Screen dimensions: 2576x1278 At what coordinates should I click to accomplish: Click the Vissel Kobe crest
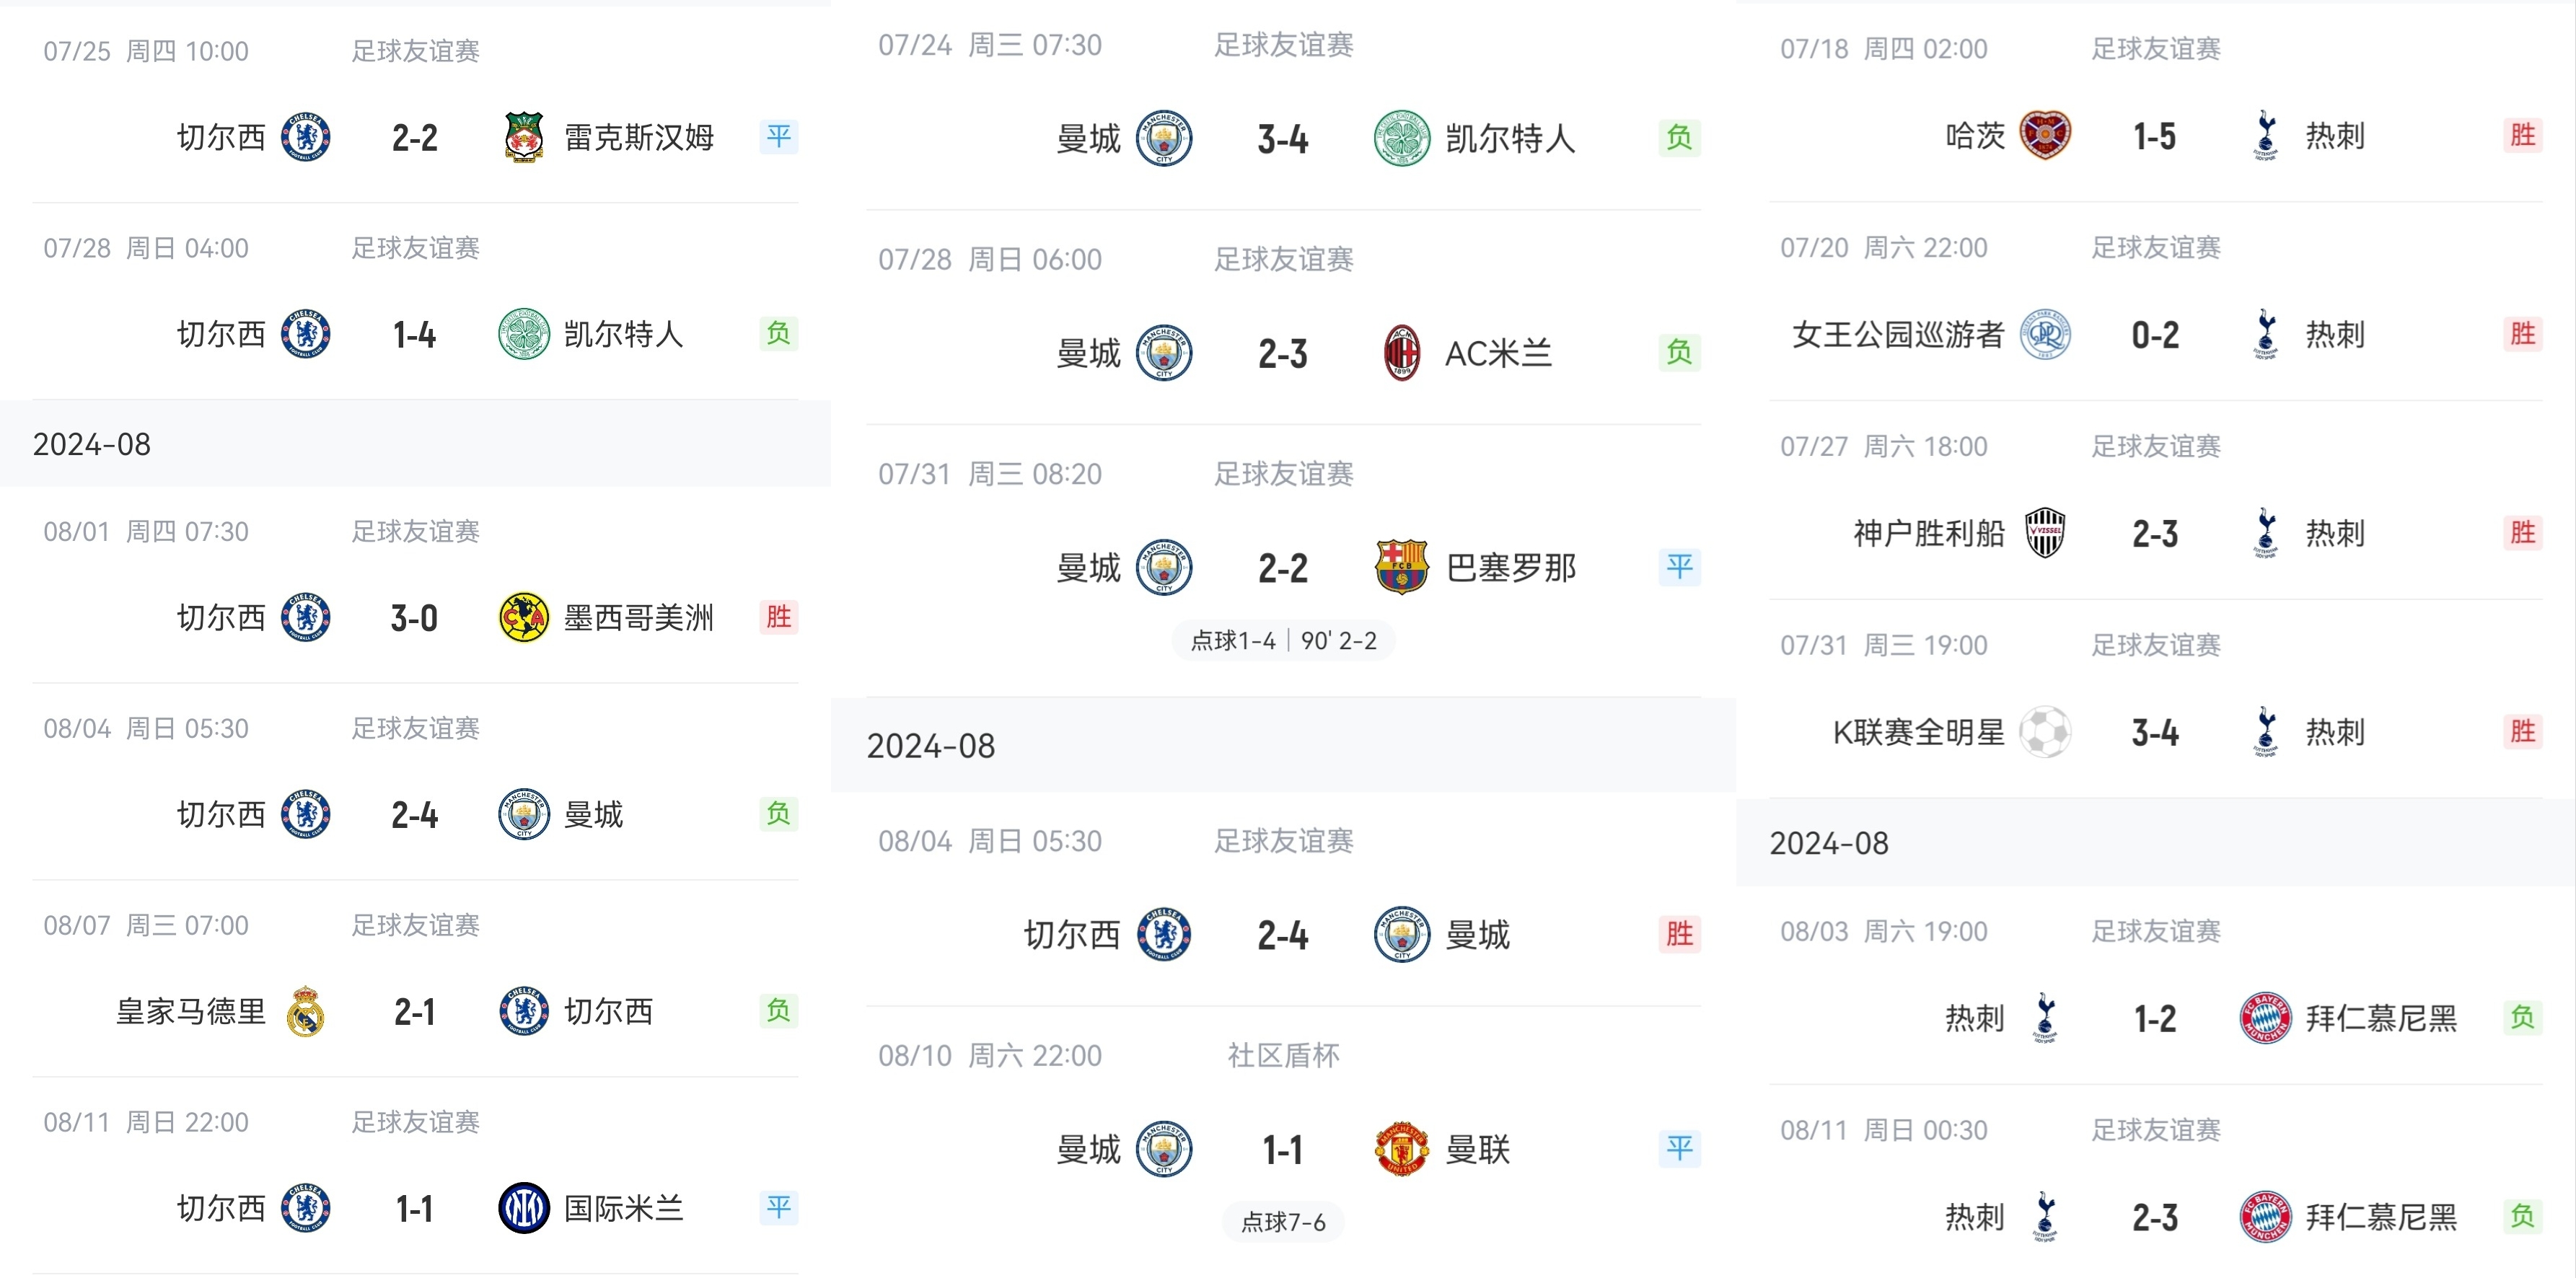tap(2045, 533)
